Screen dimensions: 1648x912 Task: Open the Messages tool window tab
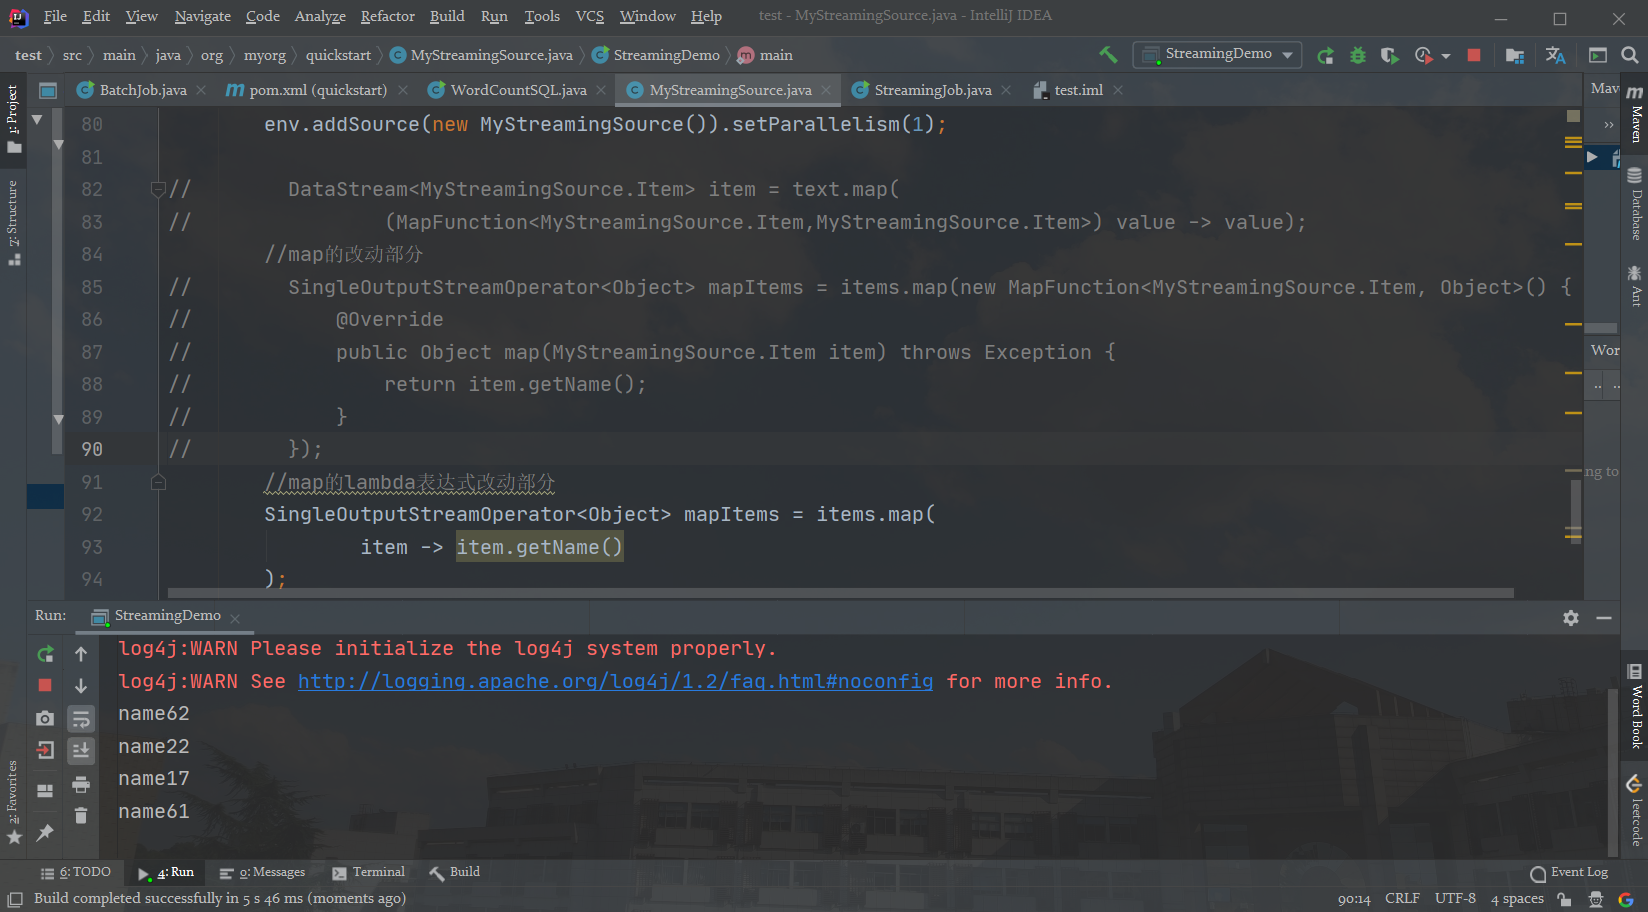(262, 873)
